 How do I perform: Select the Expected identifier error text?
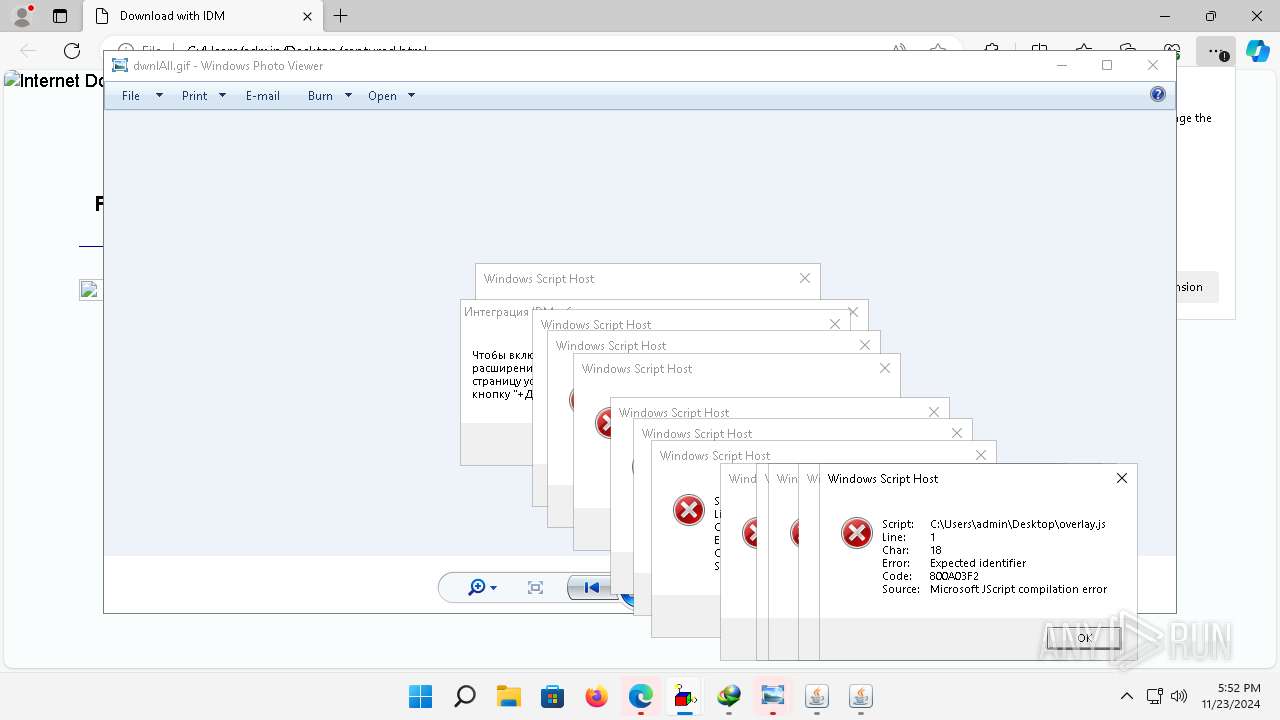click(x=978, y=563)
